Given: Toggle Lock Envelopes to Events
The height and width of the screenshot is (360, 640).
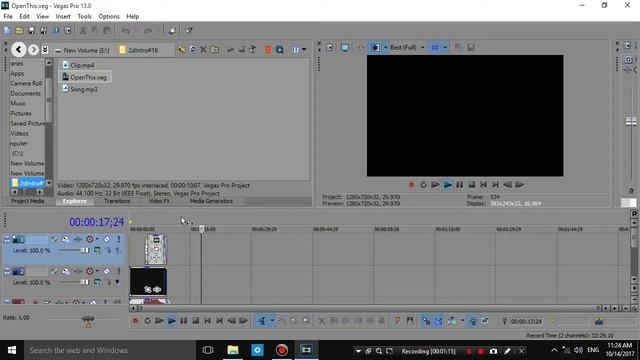Looking at the screenshot, I should click(x=473, y=321).
